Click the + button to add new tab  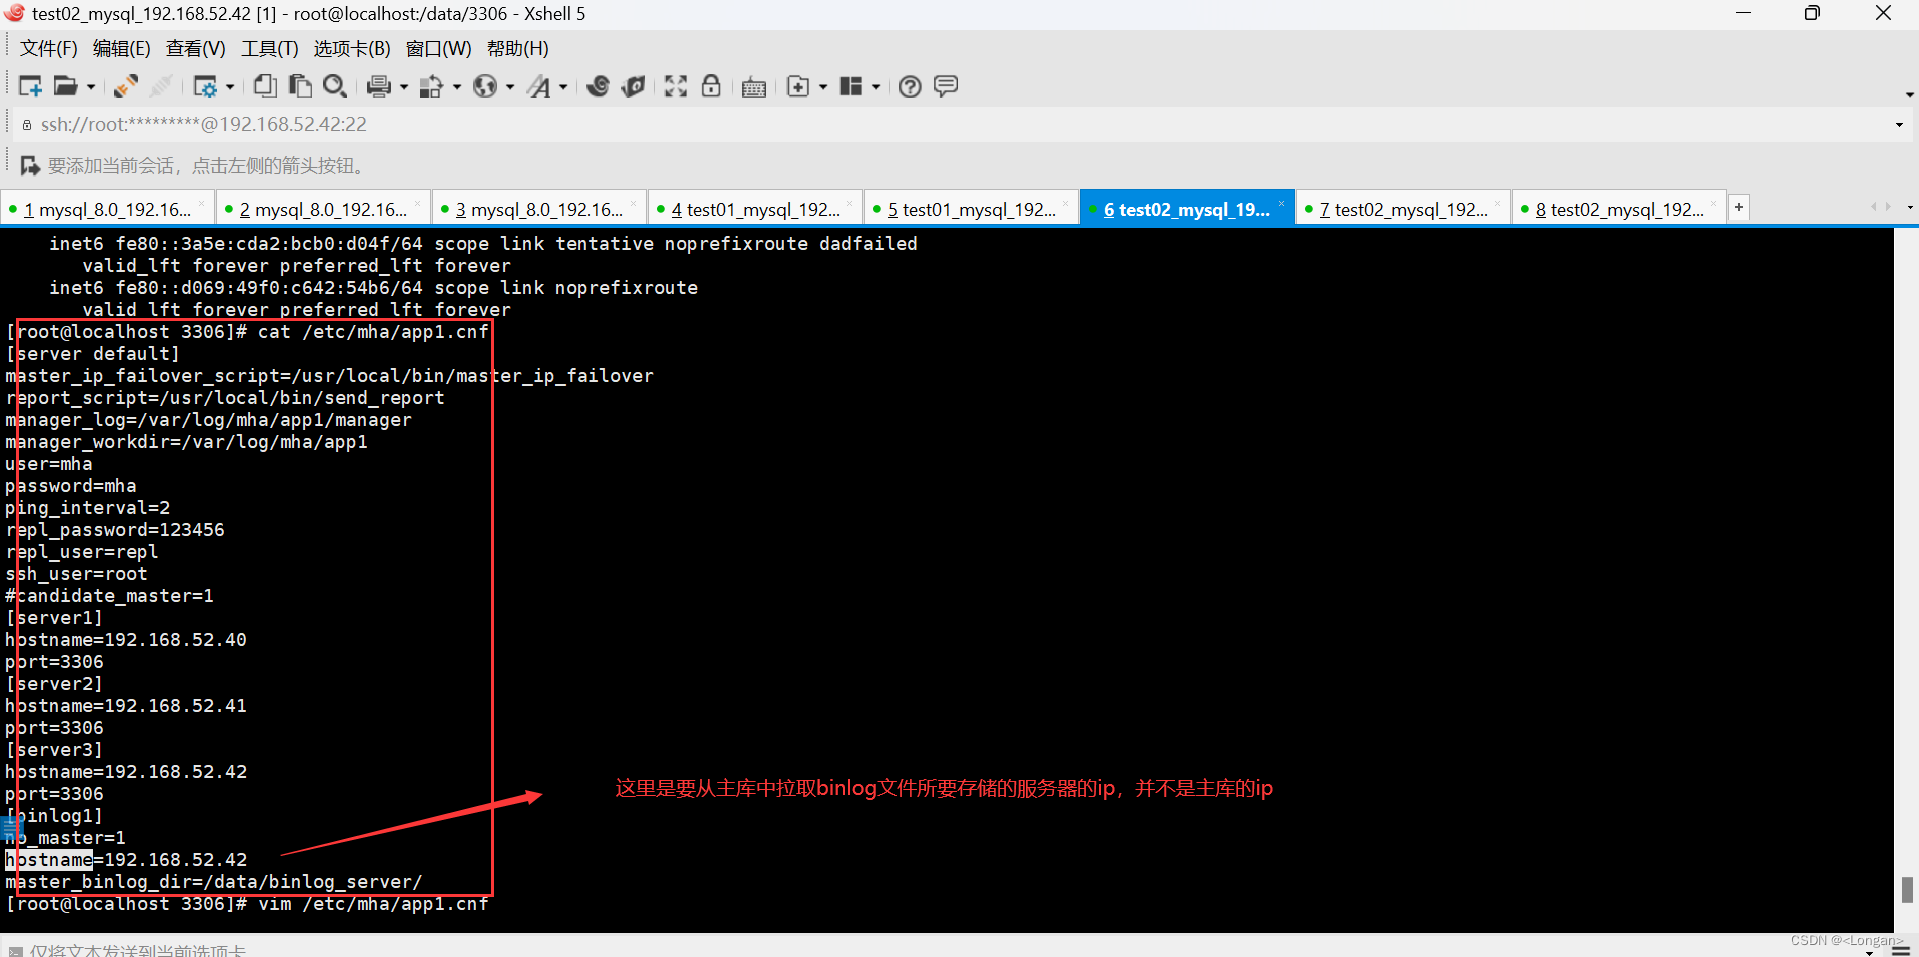pyautogui.click(x=1738, y=207)
